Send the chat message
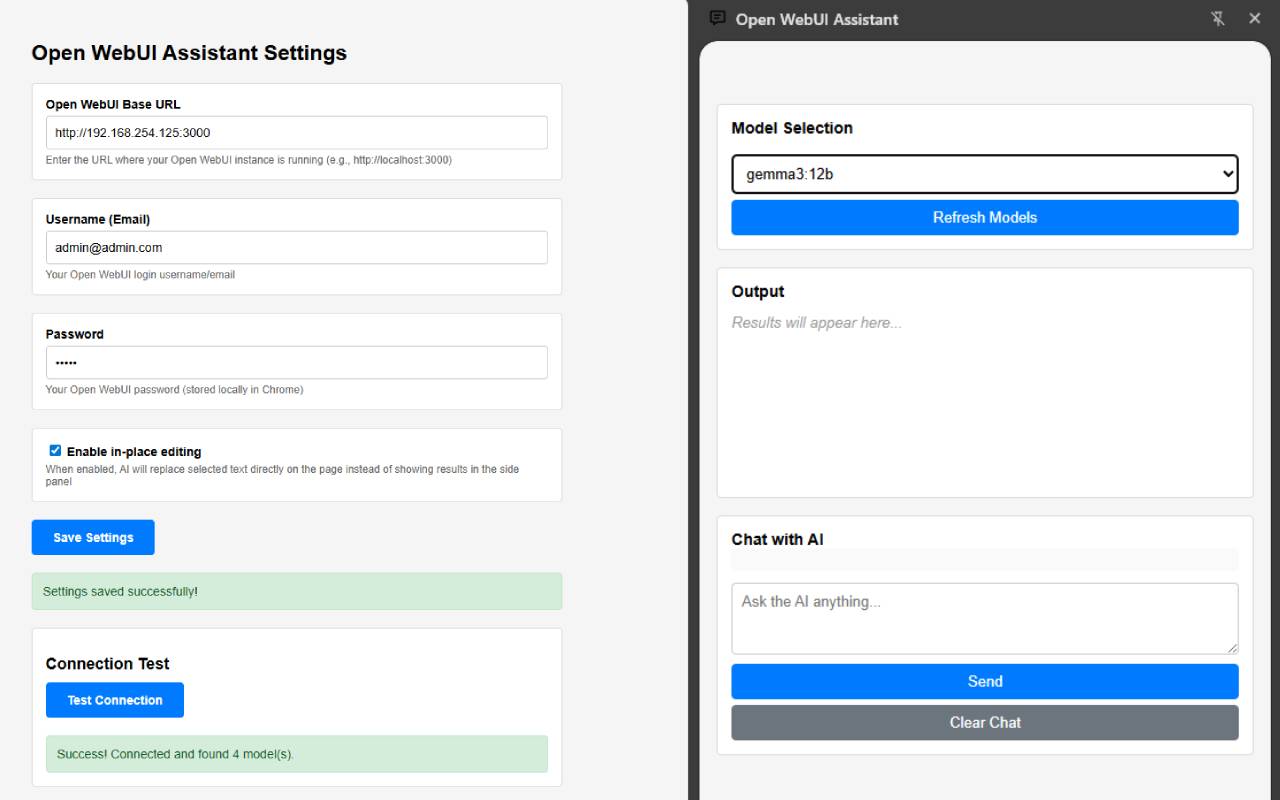This screenshot has width=1280, height=800. [x=985, y=681]
